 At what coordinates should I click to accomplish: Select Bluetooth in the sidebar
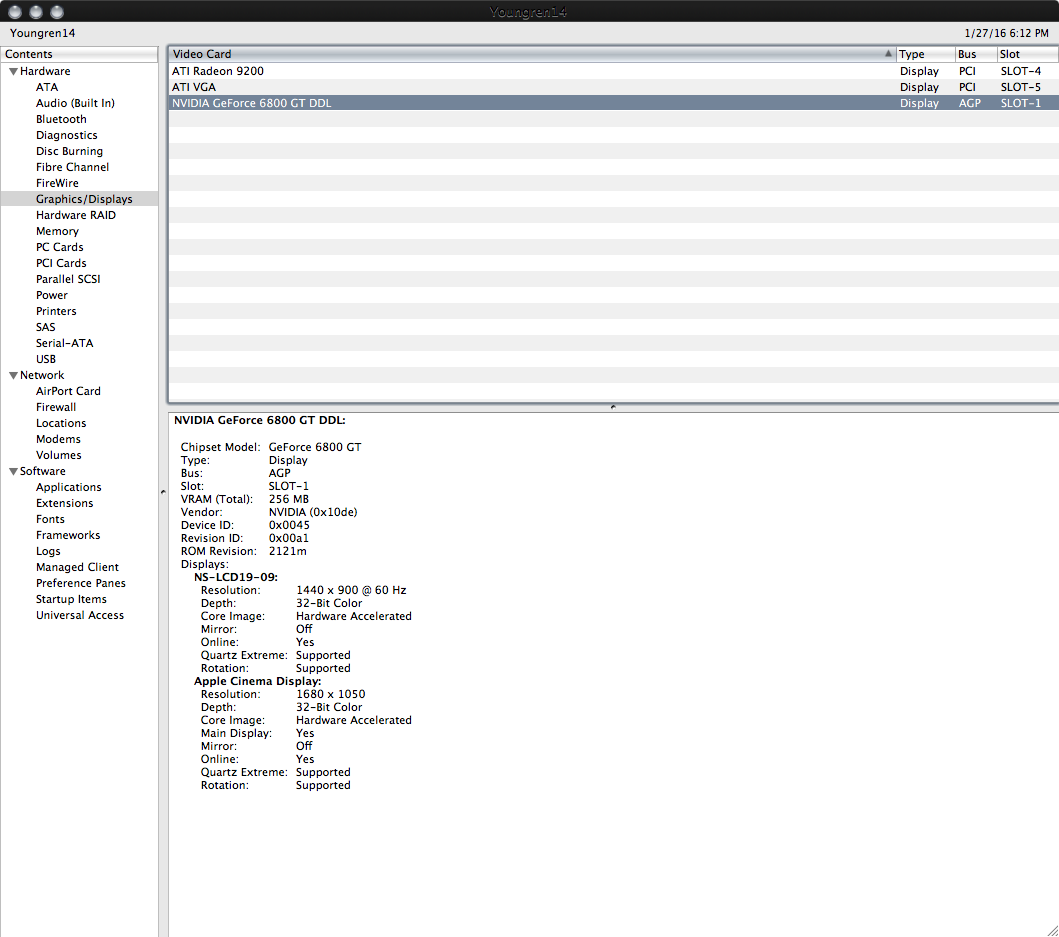61,120
